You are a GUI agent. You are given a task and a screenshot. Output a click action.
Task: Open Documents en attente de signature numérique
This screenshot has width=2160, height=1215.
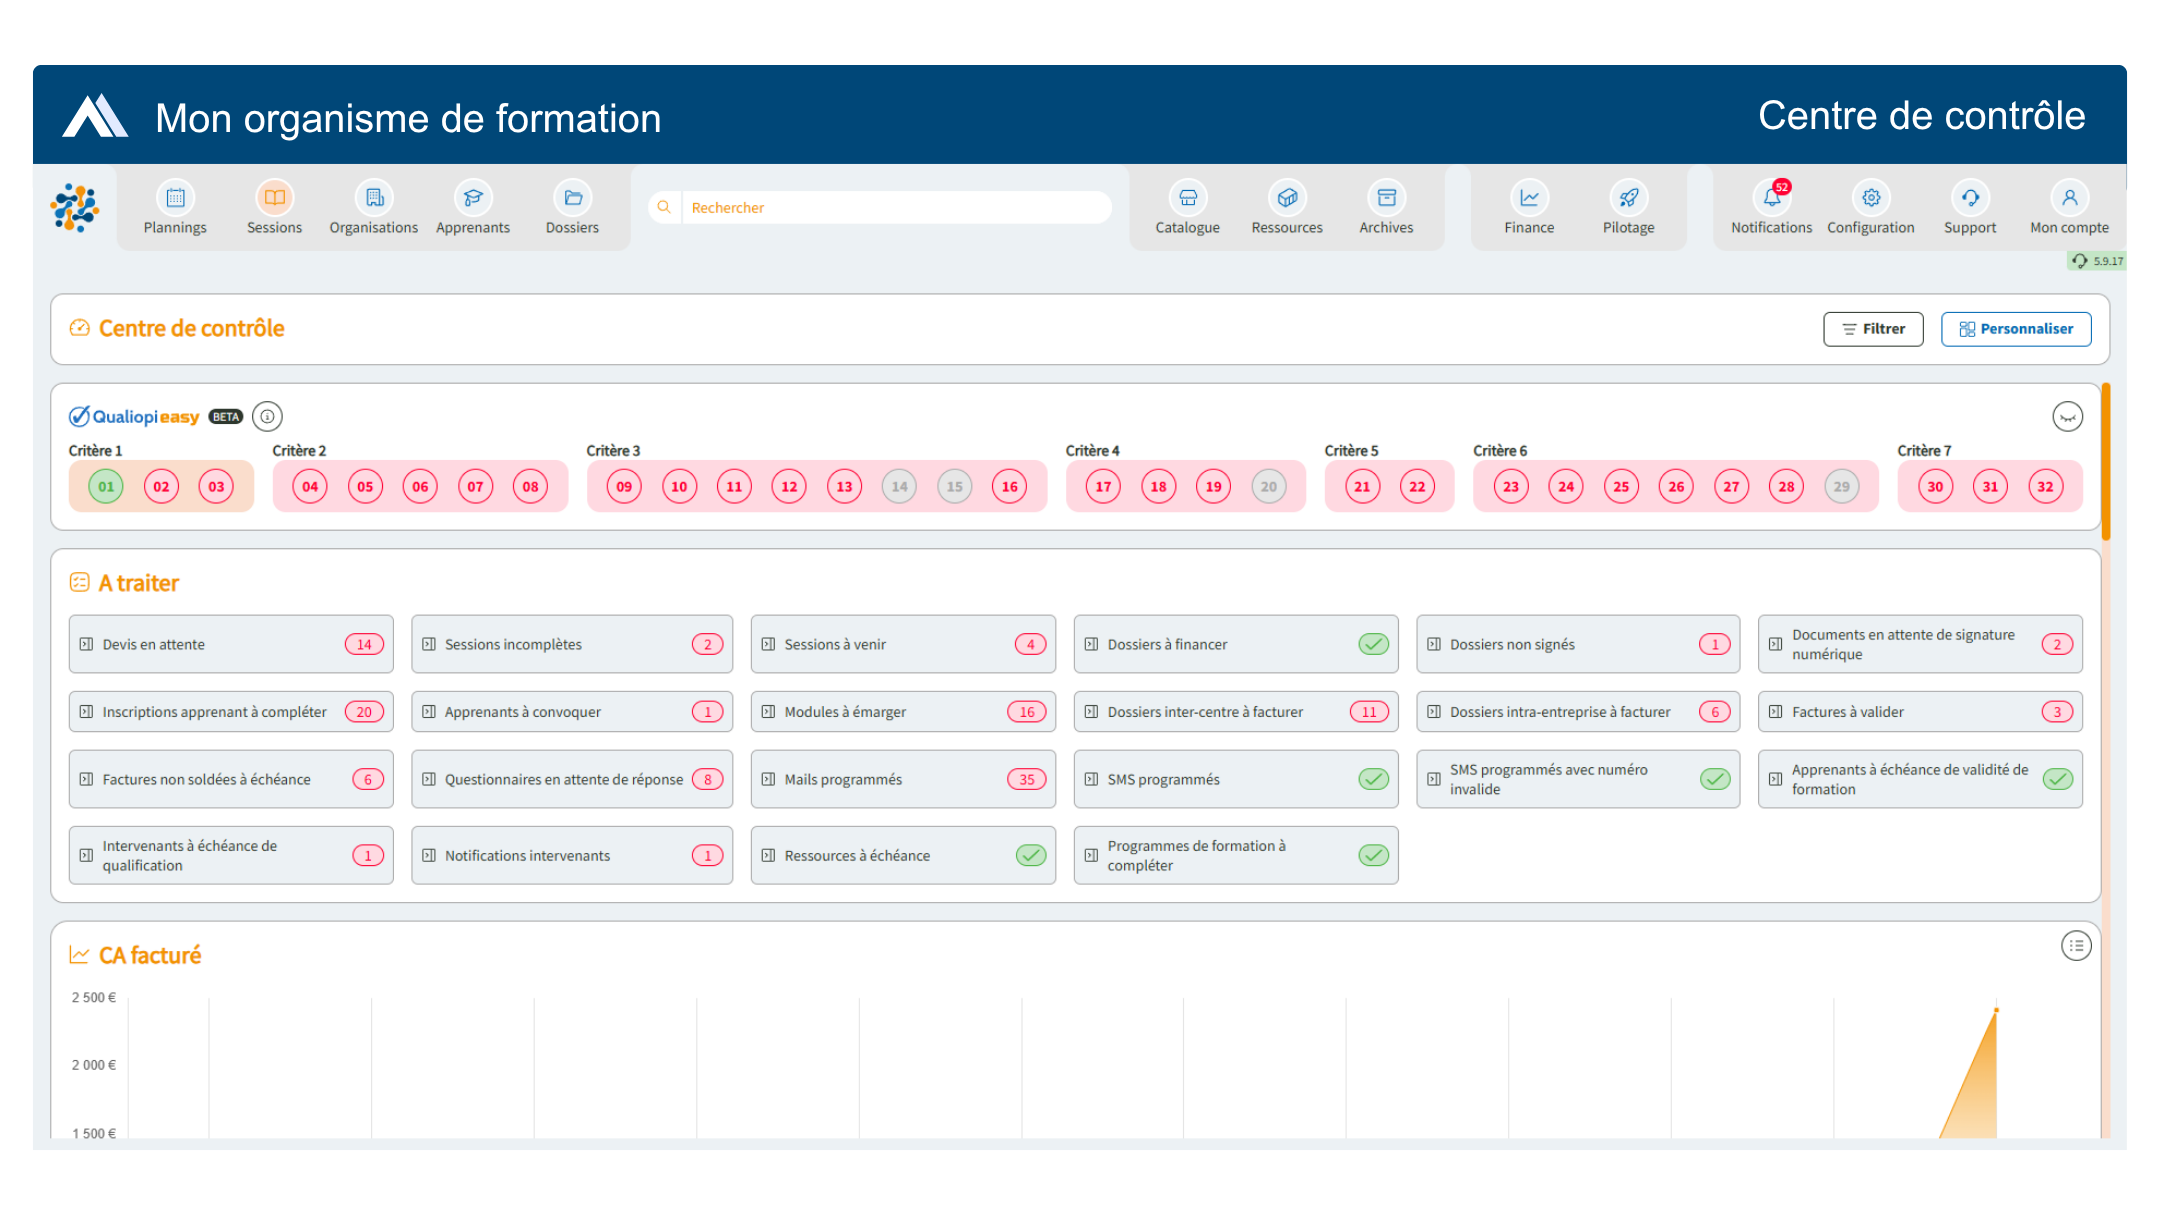tap(1920, 644)
